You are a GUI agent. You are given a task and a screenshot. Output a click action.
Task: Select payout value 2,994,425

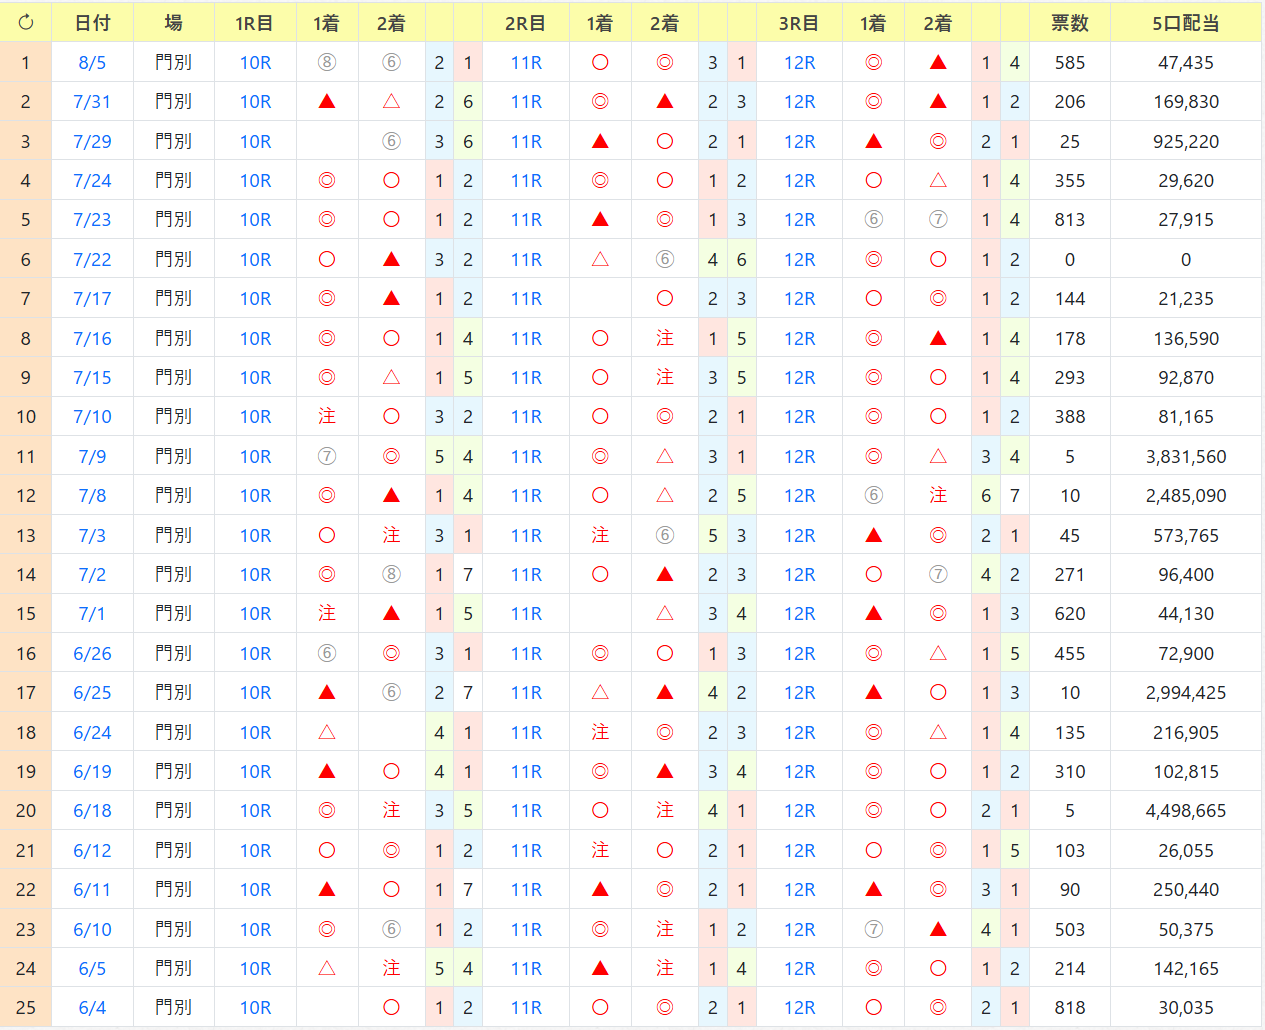(1186, 693)
